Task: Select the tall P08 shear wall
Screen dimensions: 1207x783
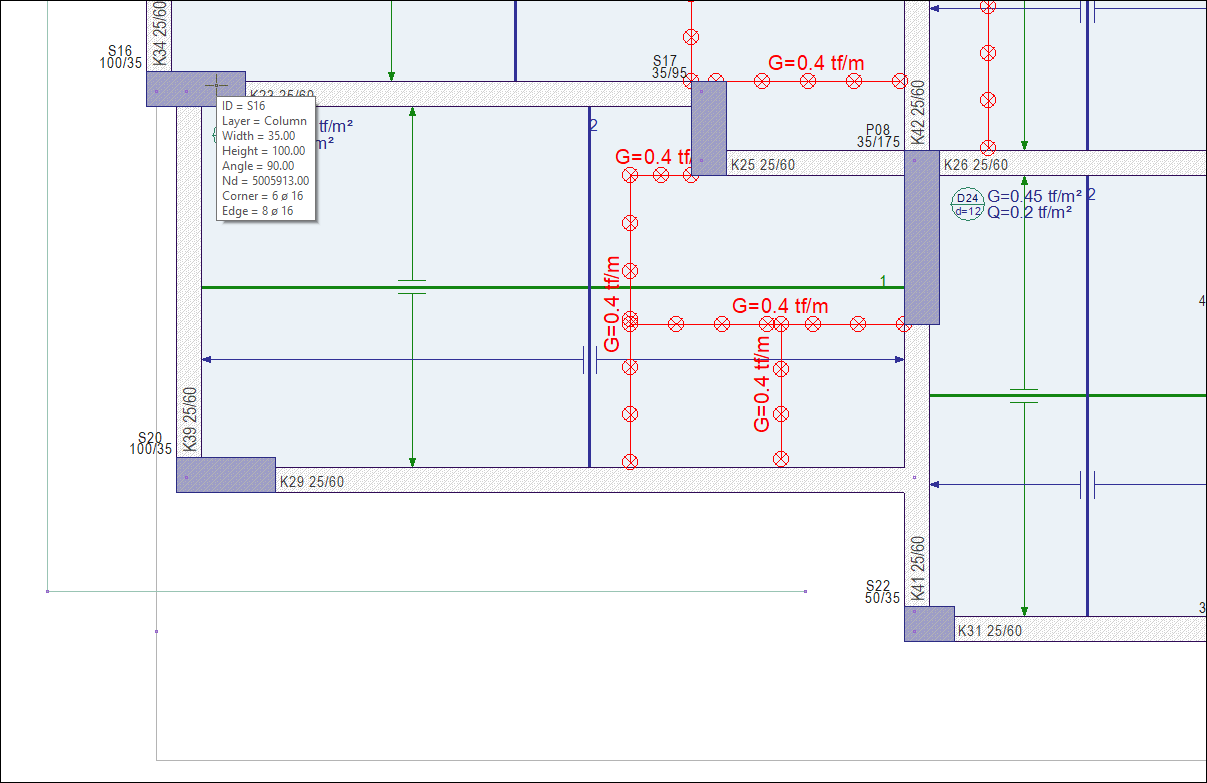Action: (x=921, y=237)
